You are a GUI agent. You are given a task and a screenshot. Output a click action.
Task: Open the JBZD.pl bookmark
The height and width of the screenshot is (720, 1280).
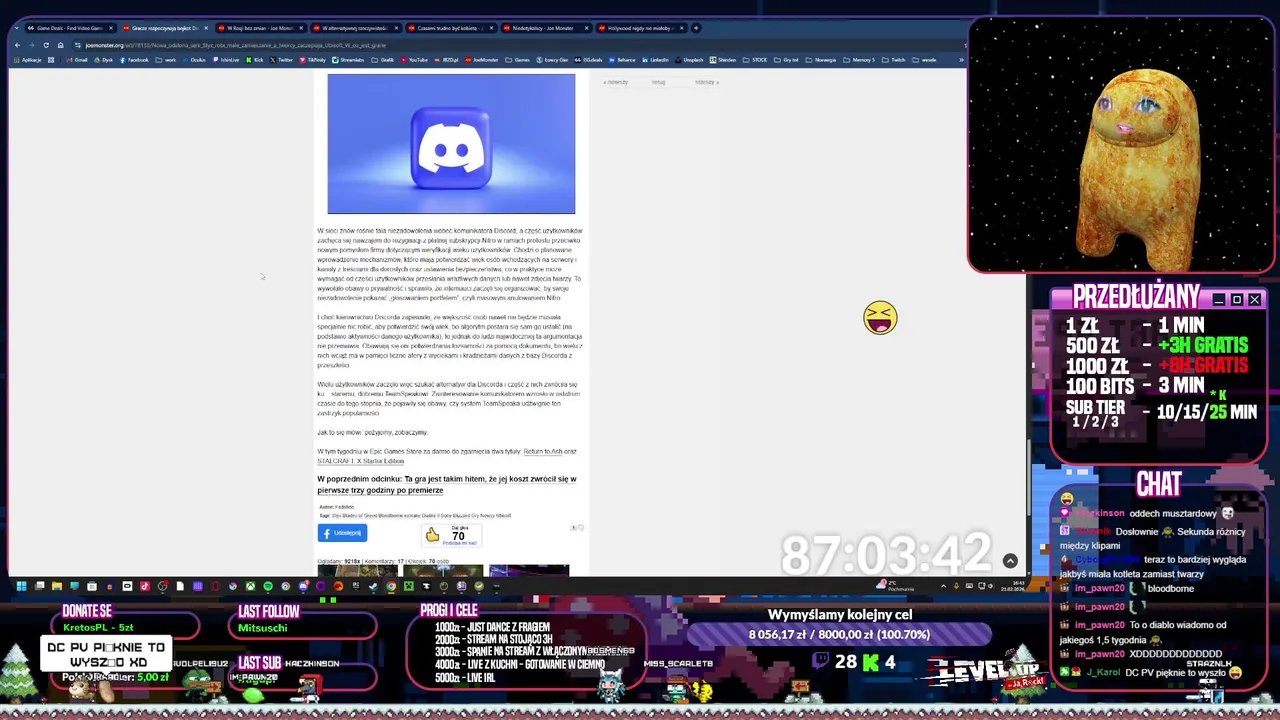pos(445,60)
